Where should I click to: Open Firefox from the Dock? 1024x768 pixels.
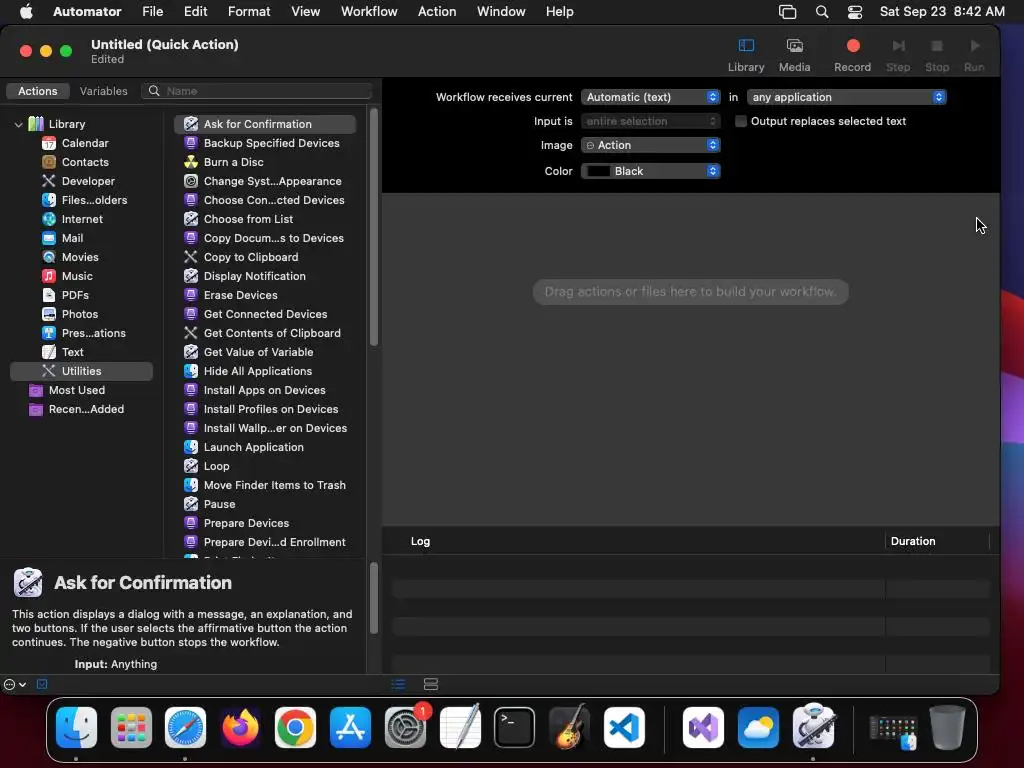coord(240,727)
